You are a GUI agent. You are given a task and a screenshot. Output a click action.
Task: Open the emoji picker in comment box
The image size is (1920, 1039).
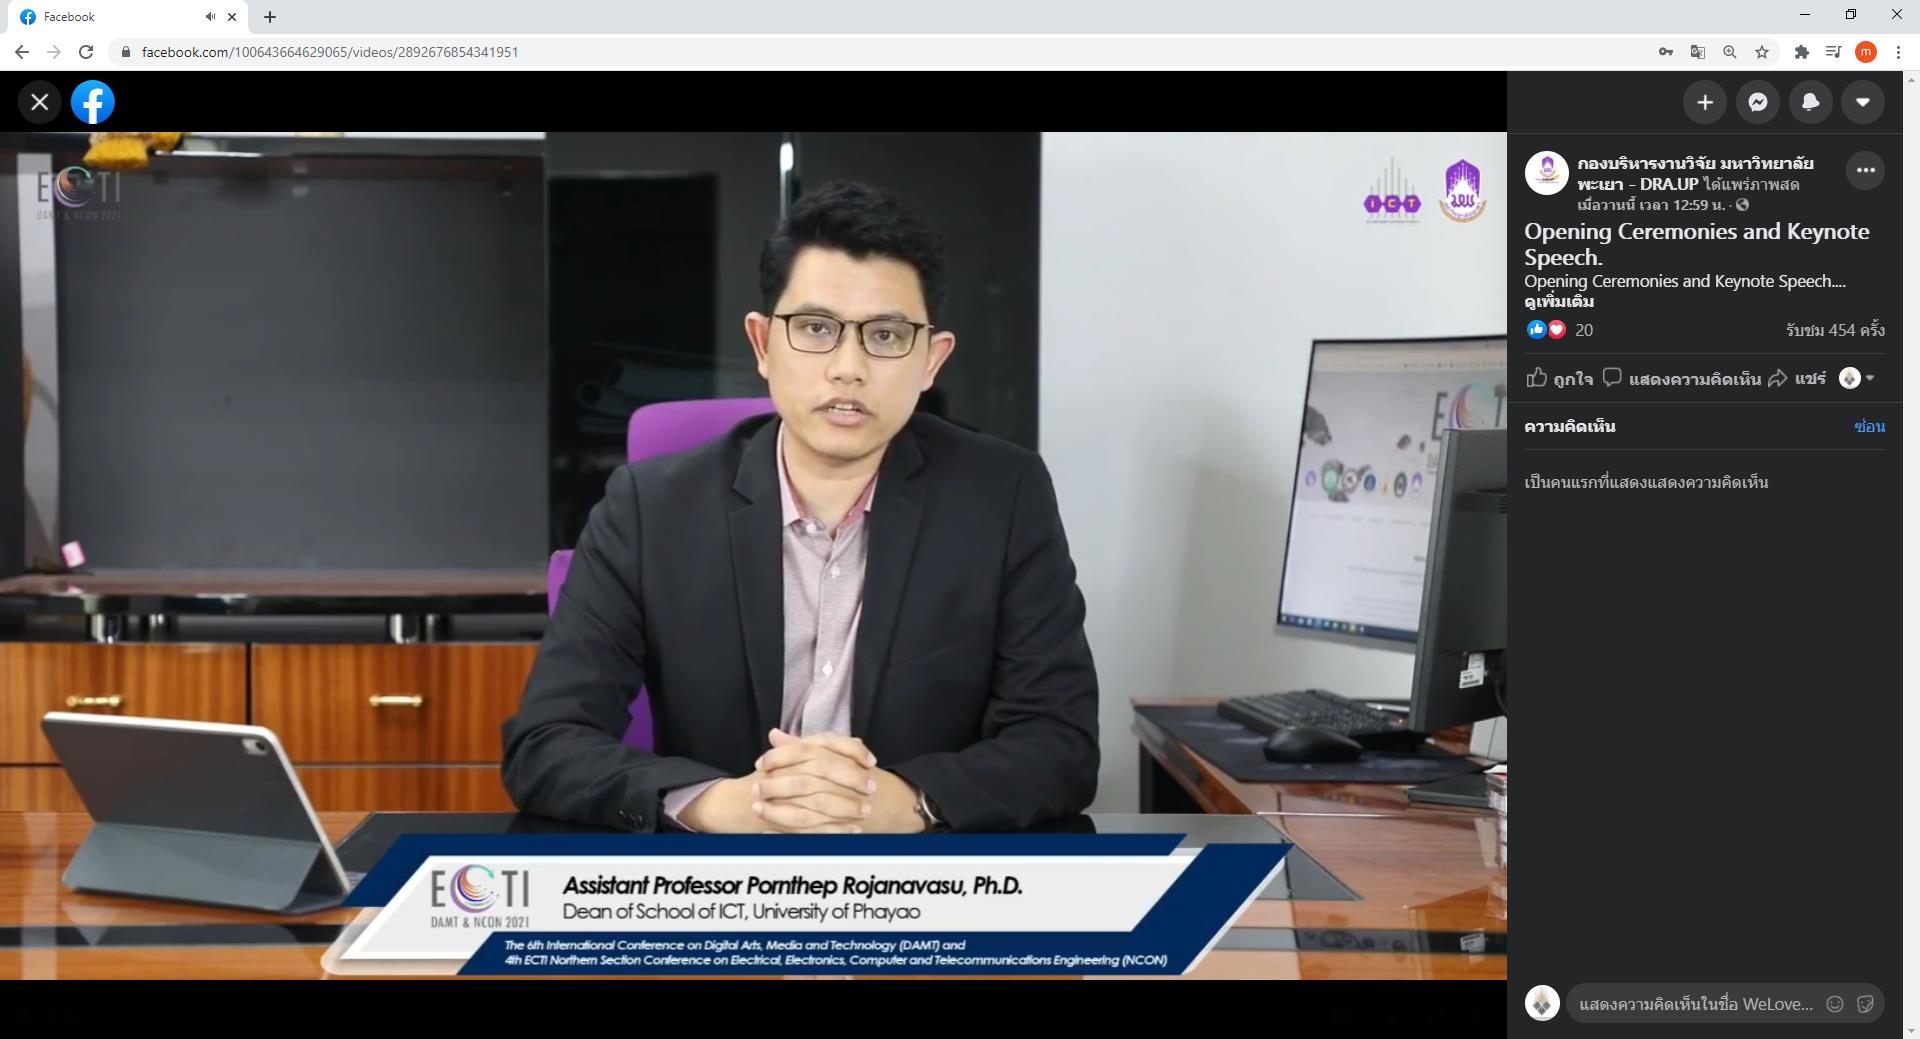coord(1835,1004)
